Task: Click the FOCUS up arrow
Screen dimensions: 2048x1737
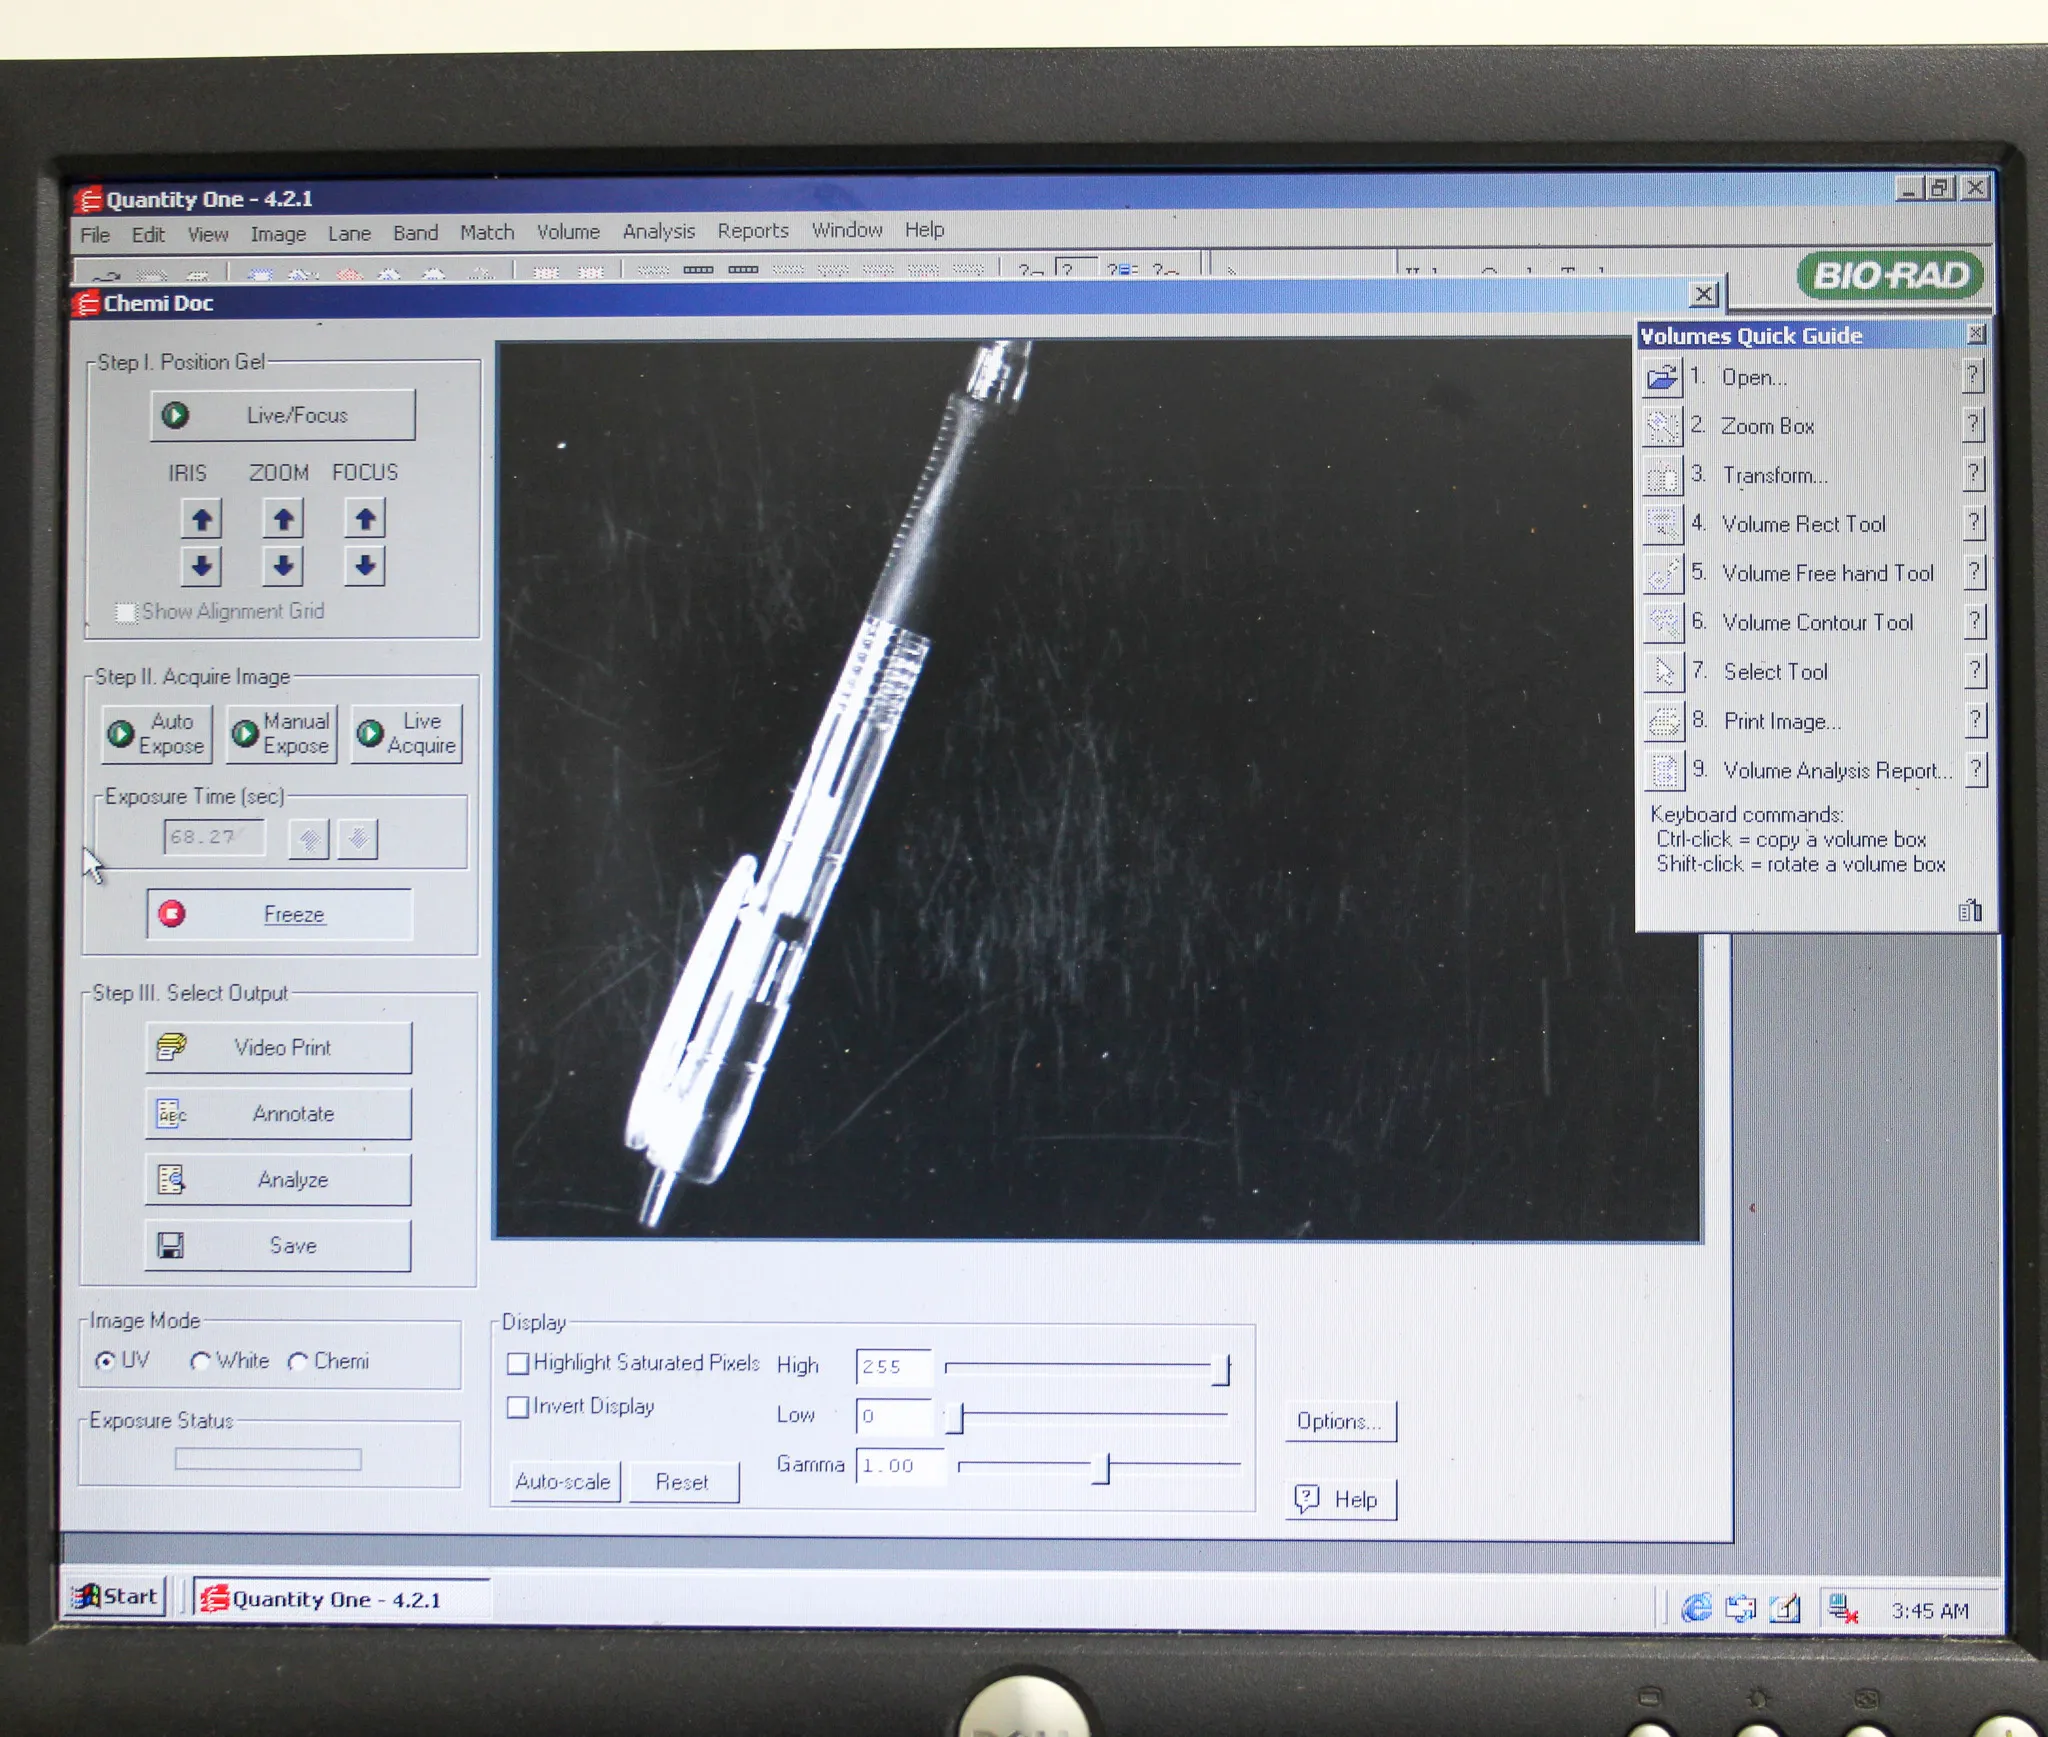Action: click(x=365, y=519)
